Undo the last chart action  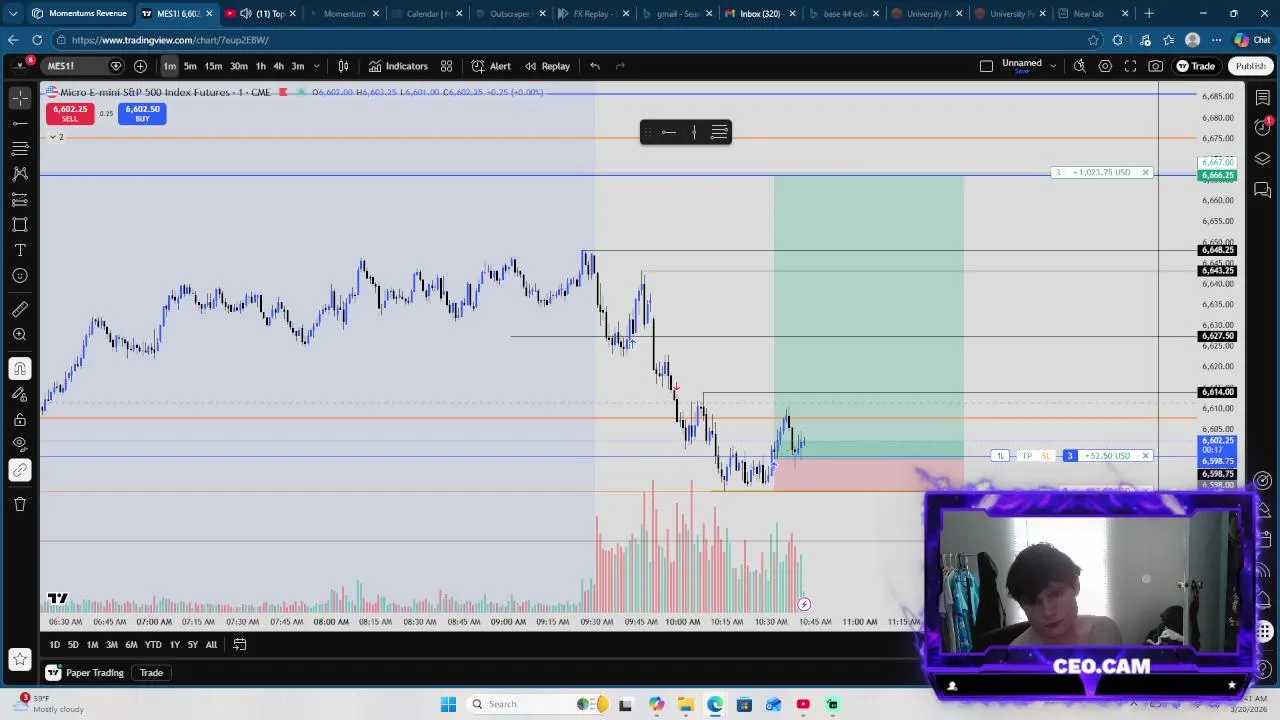point(595,66)
